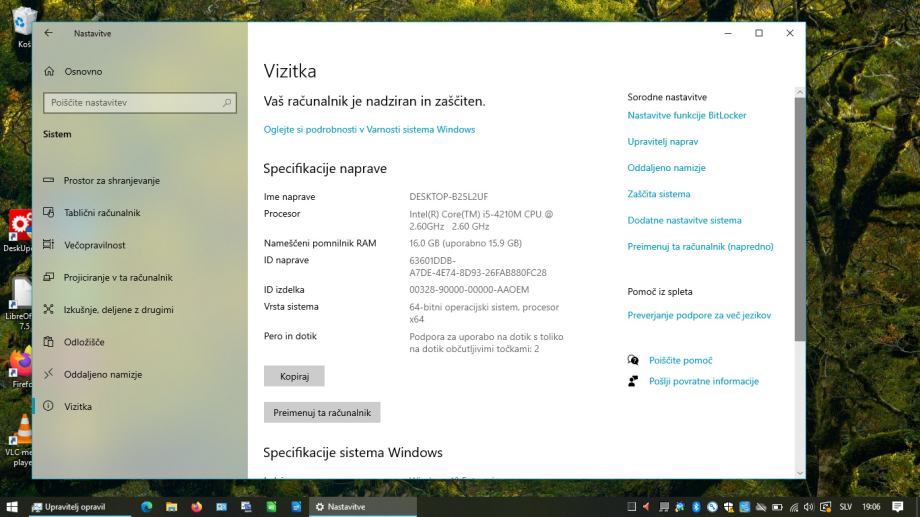This screenshot has width=920, height=517.
Task: Open the volume speaker tray icon
Action: tap(809, 506)
